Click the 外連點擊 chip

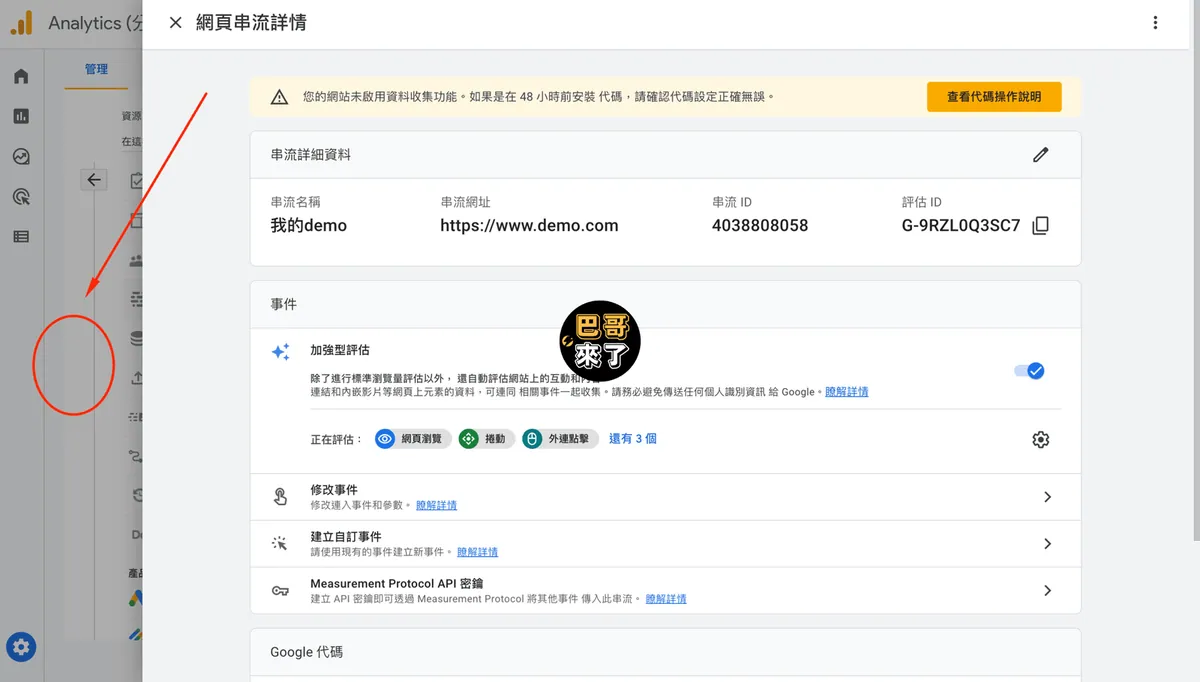tap(561, 439)
